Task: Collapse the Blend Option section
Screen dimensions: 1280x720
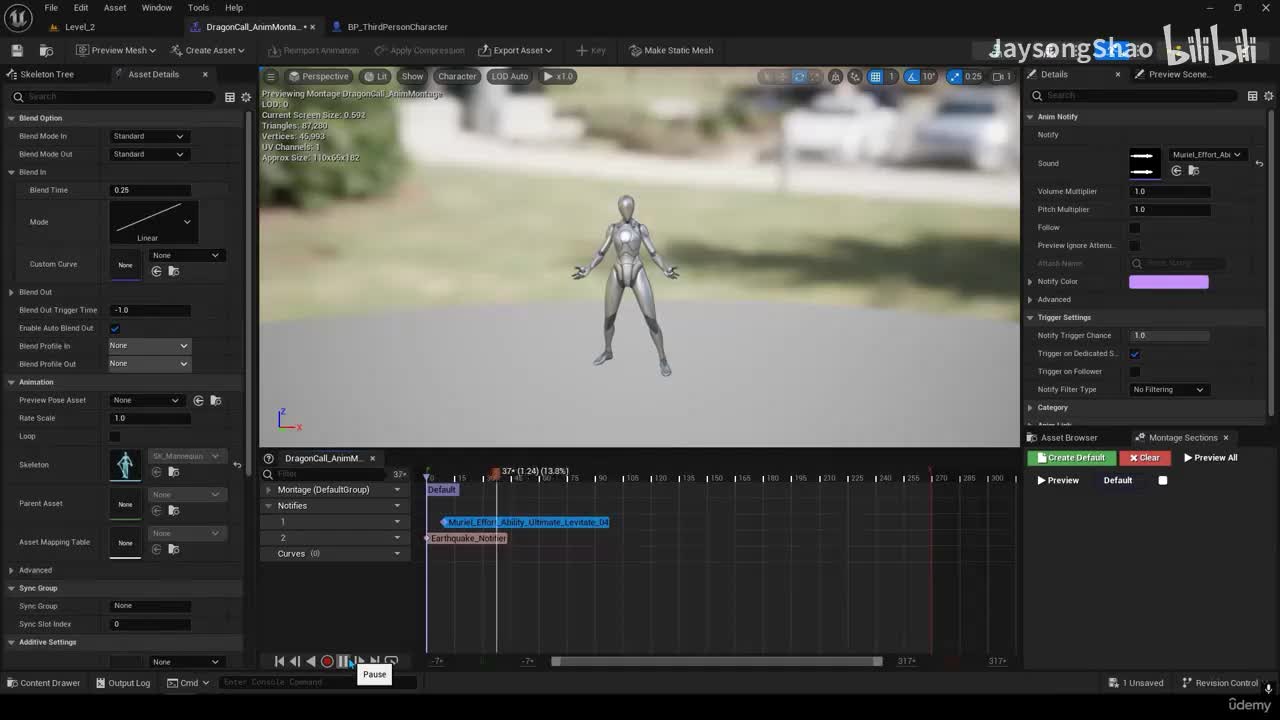Action: tap(11, 118)
